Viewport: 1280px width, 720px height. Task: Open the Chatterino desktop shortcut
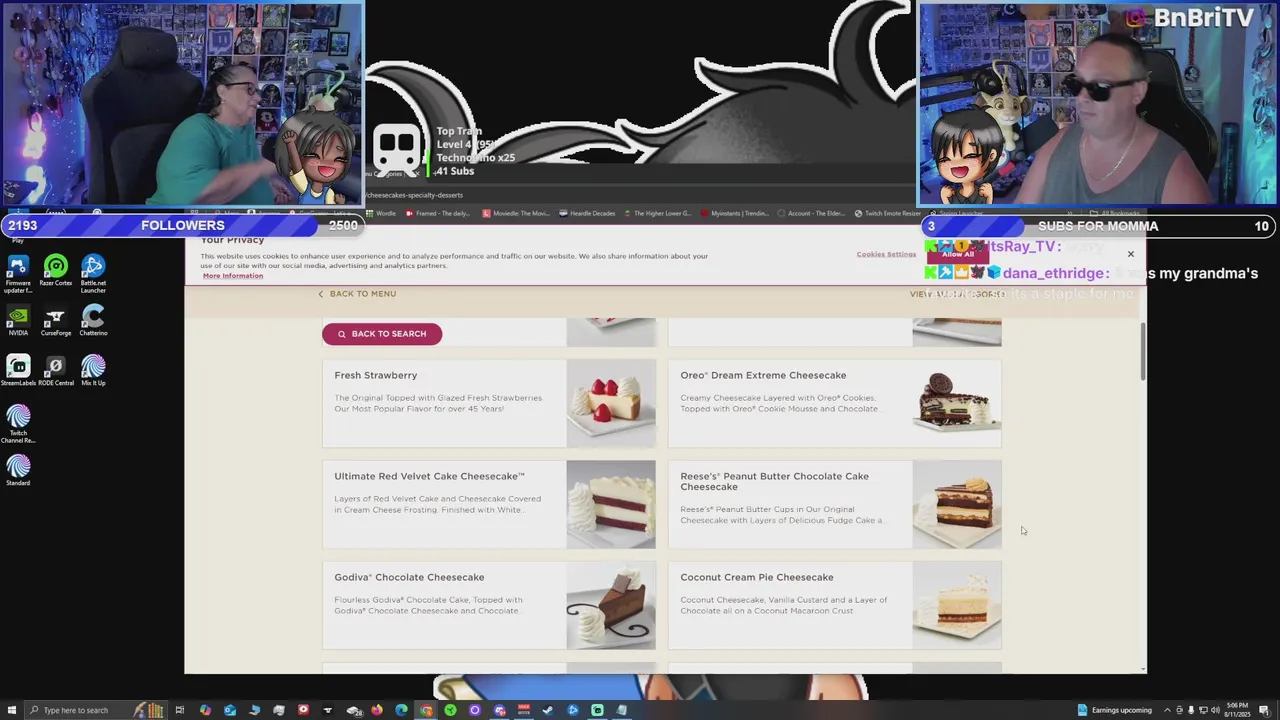pyautogui.click(x=93, y=320)
